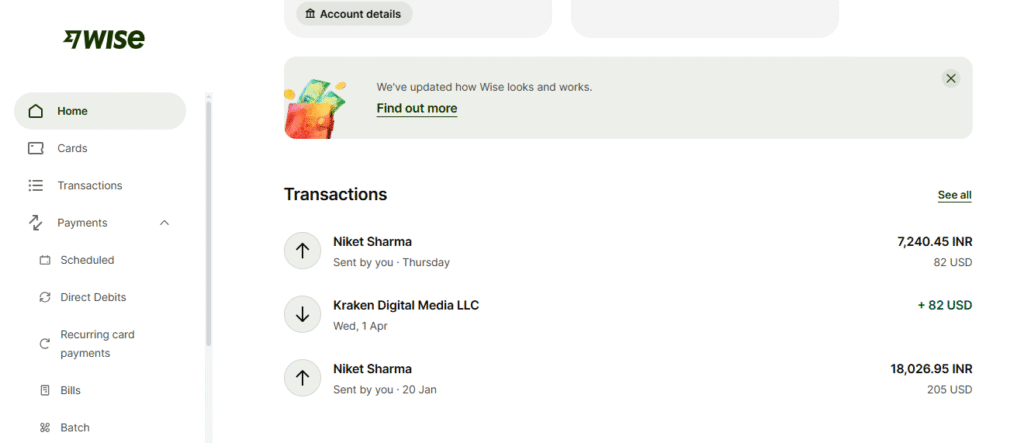Click See all transactions link
The height and width of the screenshot is (443, 1024).
954,195
